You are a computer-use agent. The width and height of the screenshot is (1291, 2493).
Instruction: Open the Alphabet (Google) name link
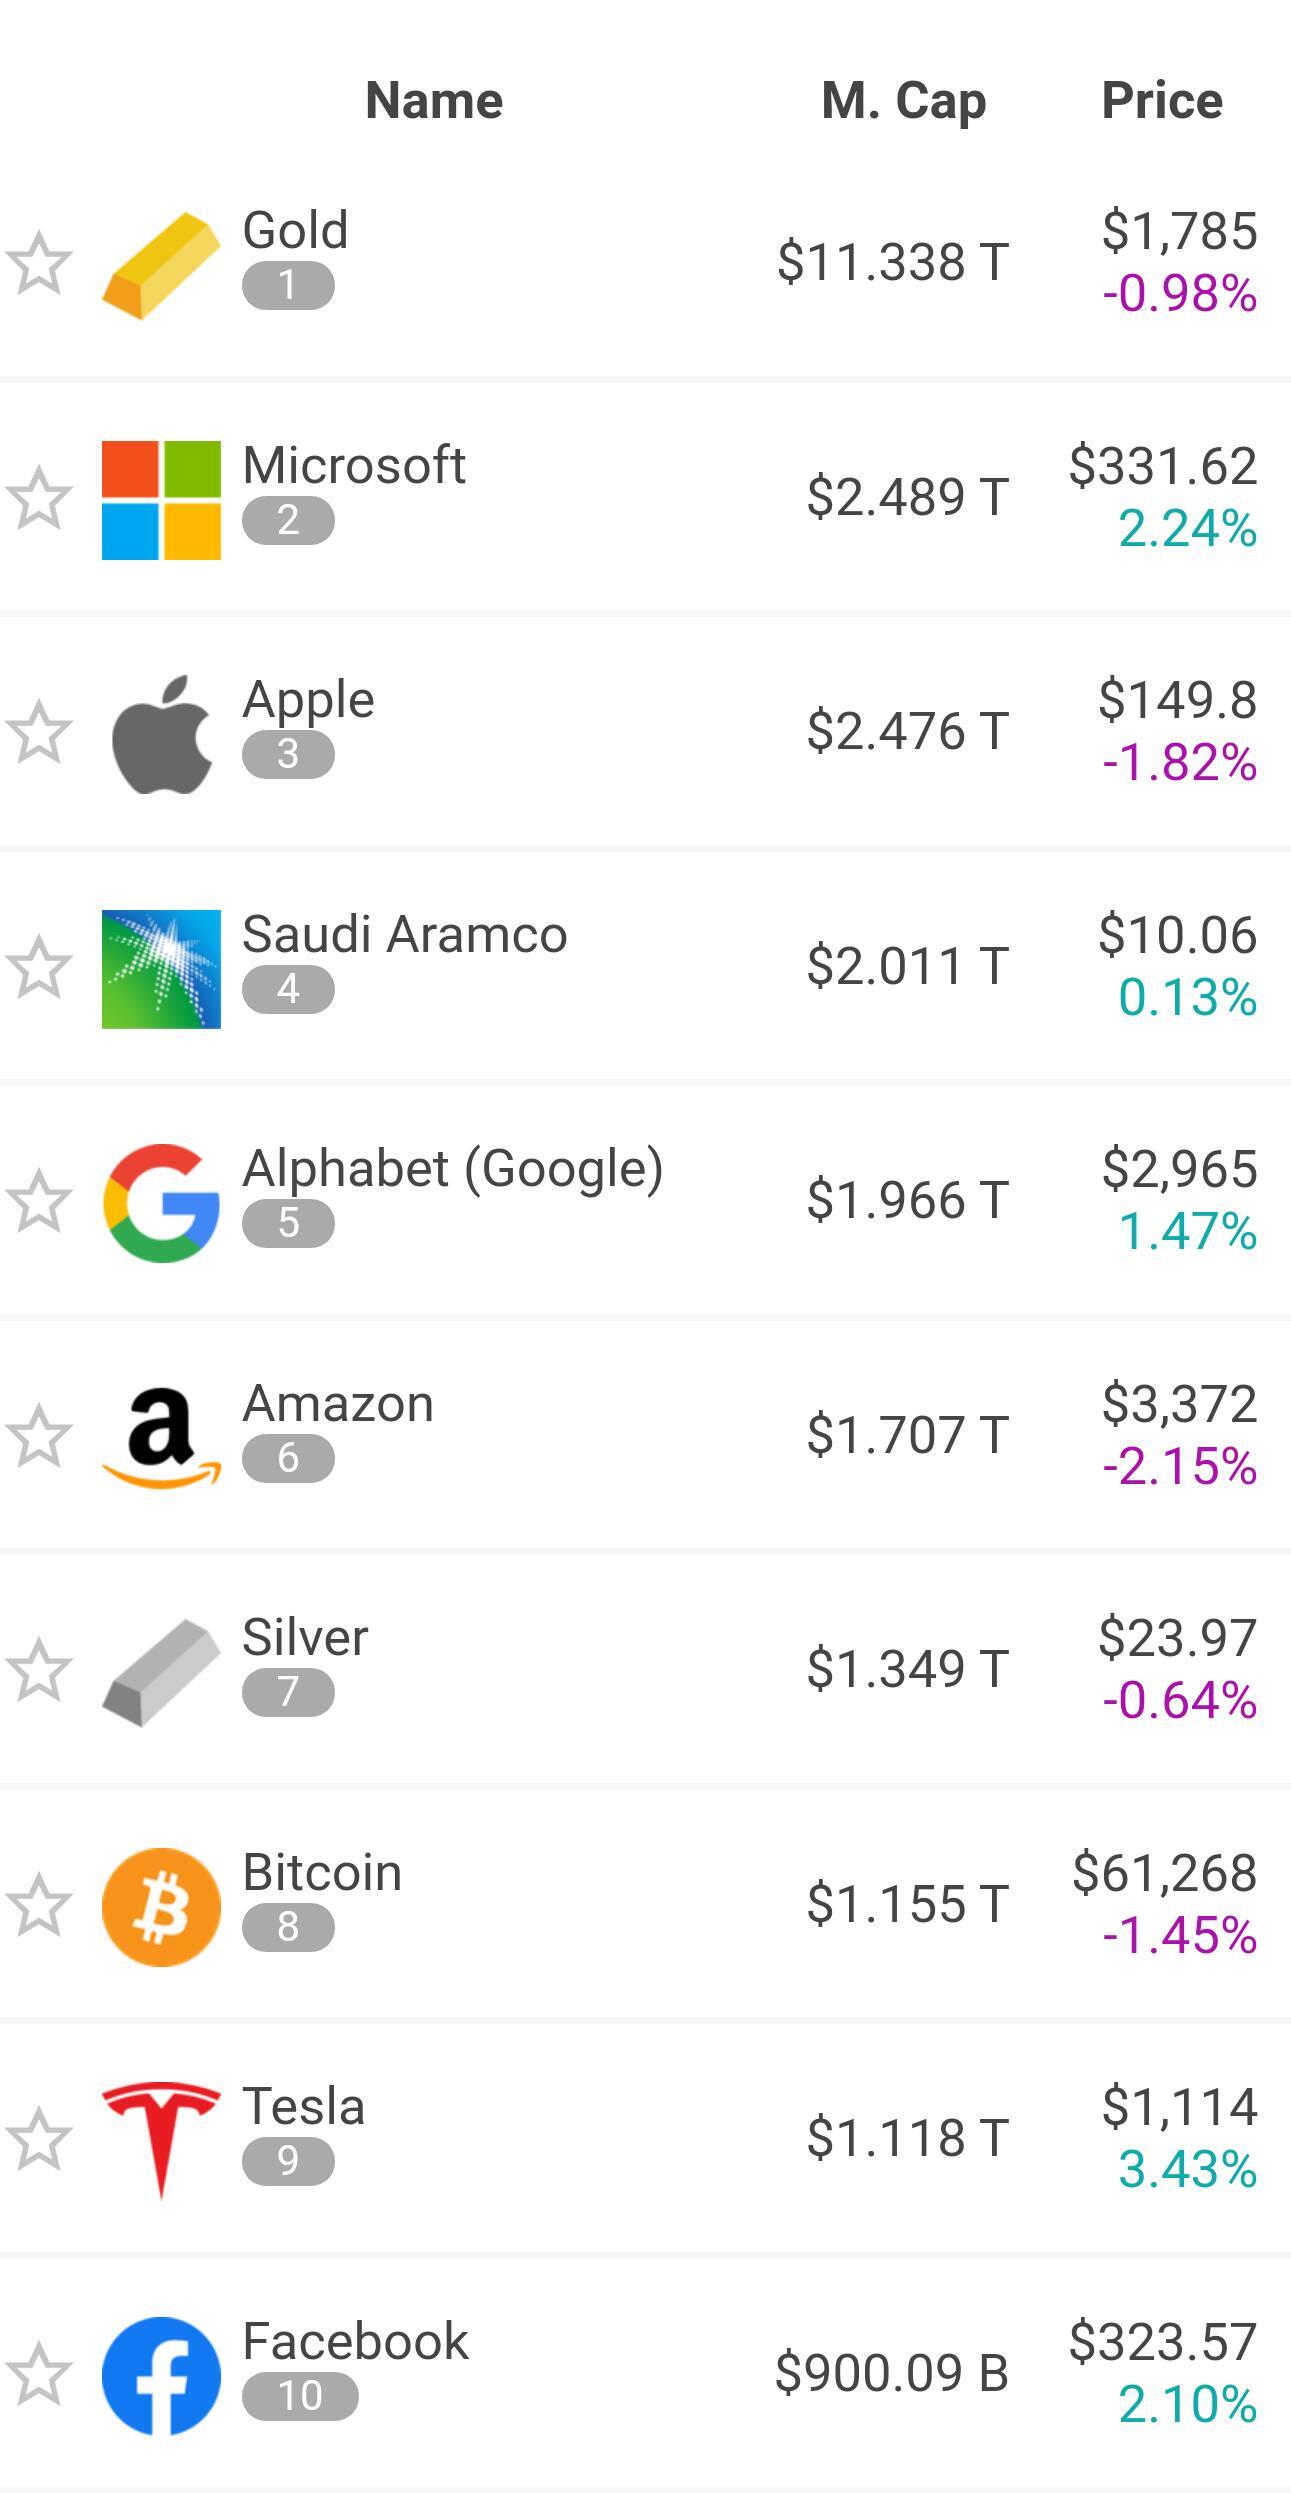pos(452,1169)
